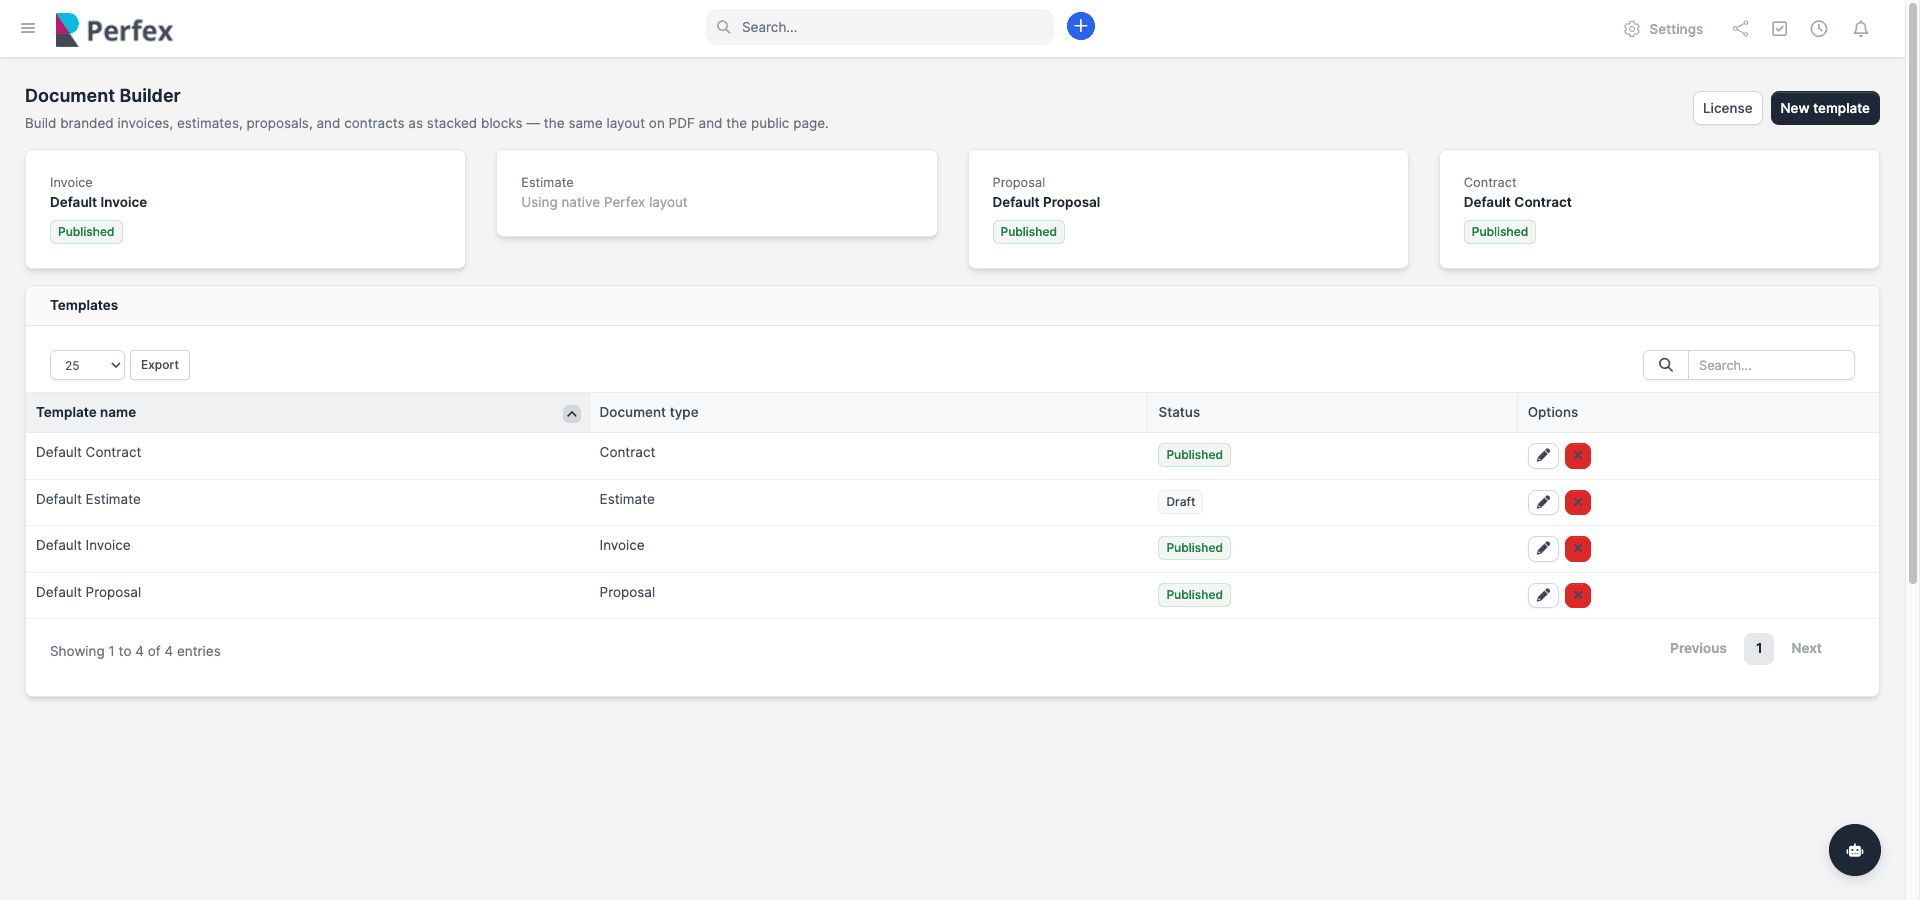1920x900 pixels.
Task: Open the chat bot floating button
Action: tap(1855, 850)
